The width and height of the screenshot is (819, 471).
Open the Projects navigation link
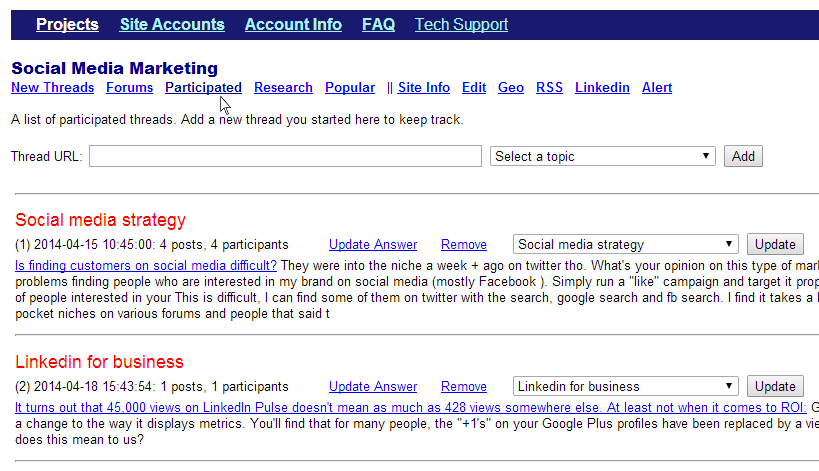pyautogui.click(x=67, y=25)
